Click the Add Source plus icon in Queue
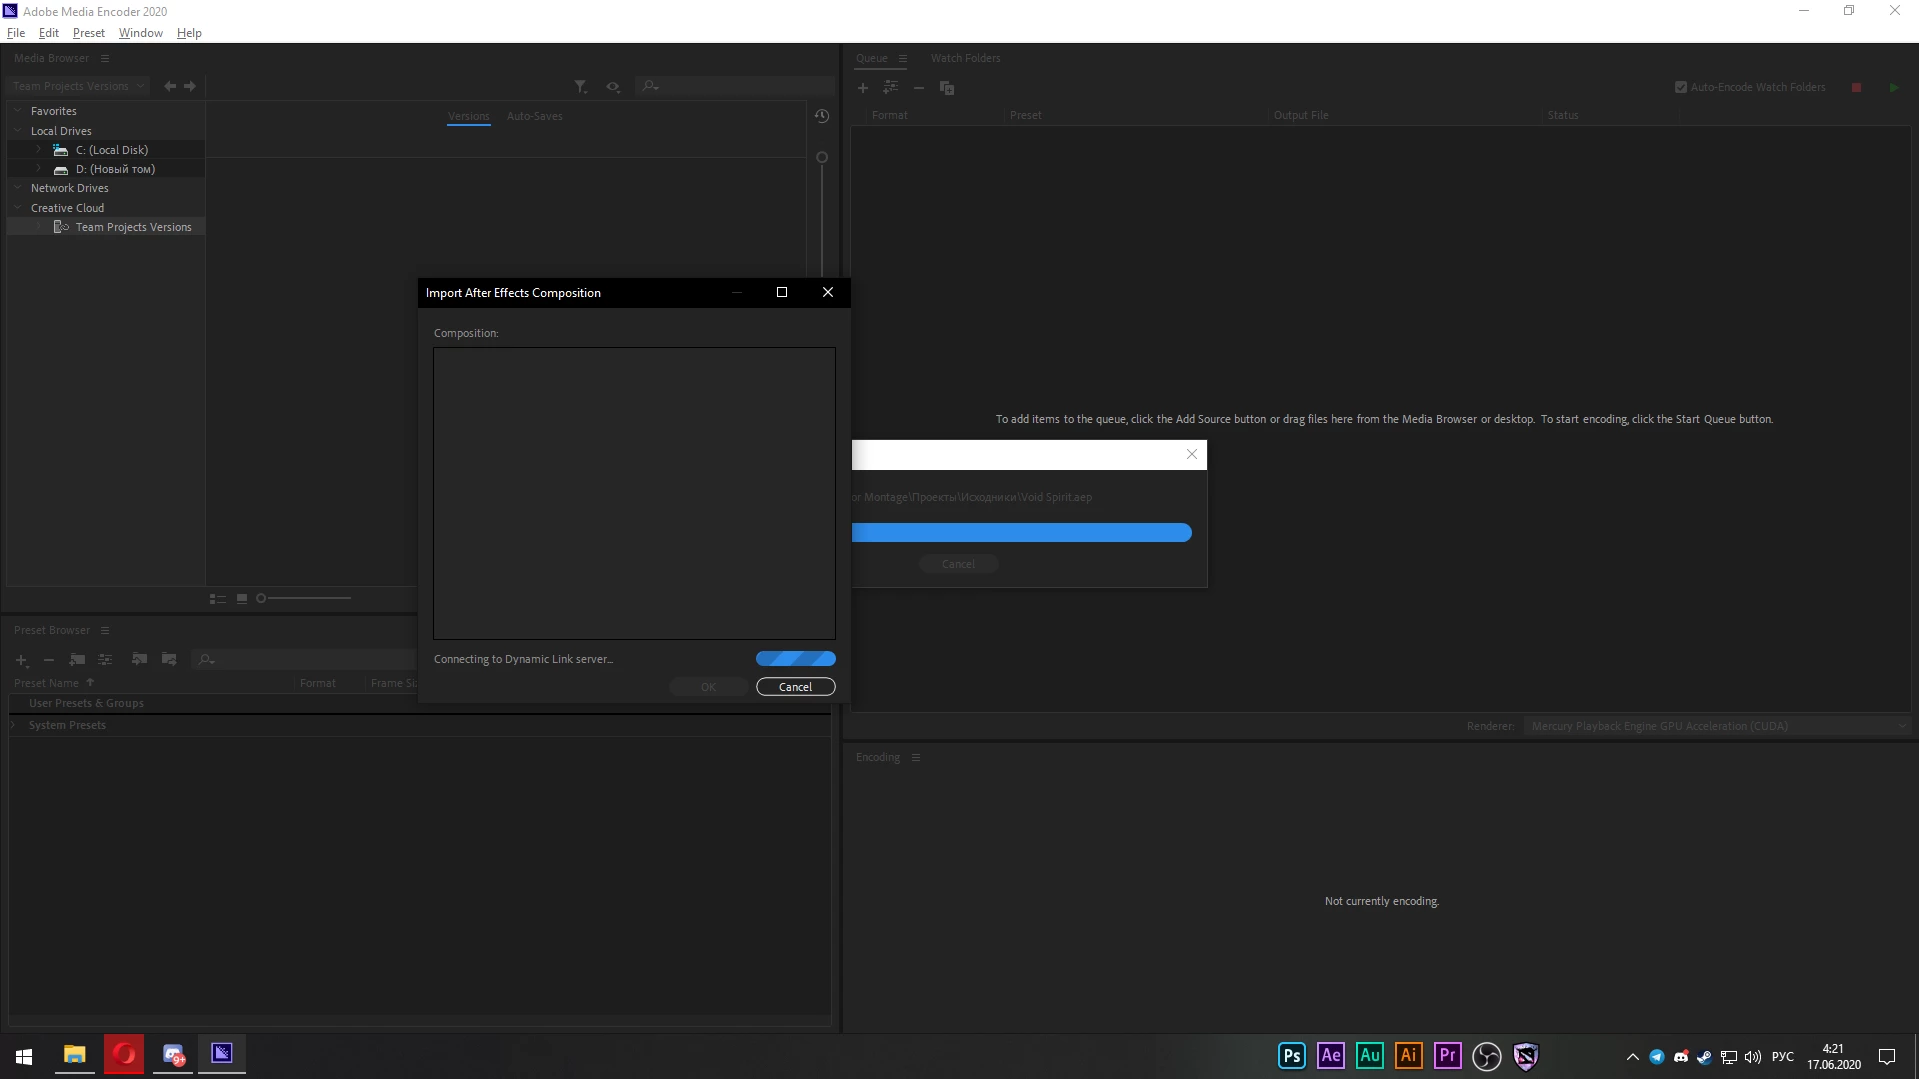 point(863,88)
